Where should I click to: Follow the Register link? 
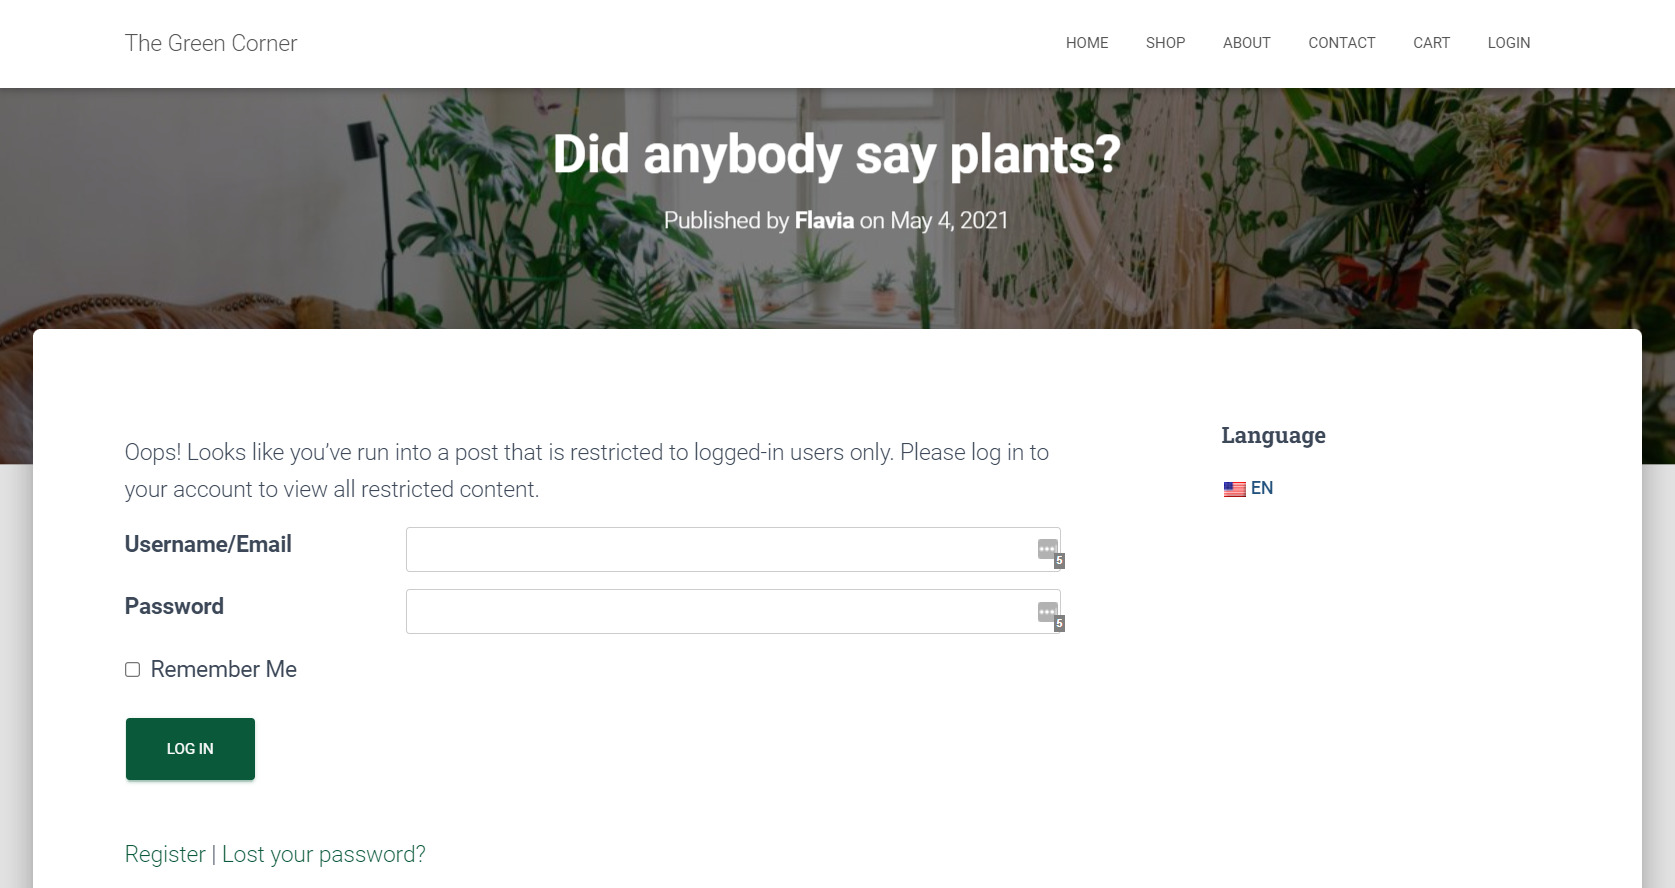click(165, 854)
